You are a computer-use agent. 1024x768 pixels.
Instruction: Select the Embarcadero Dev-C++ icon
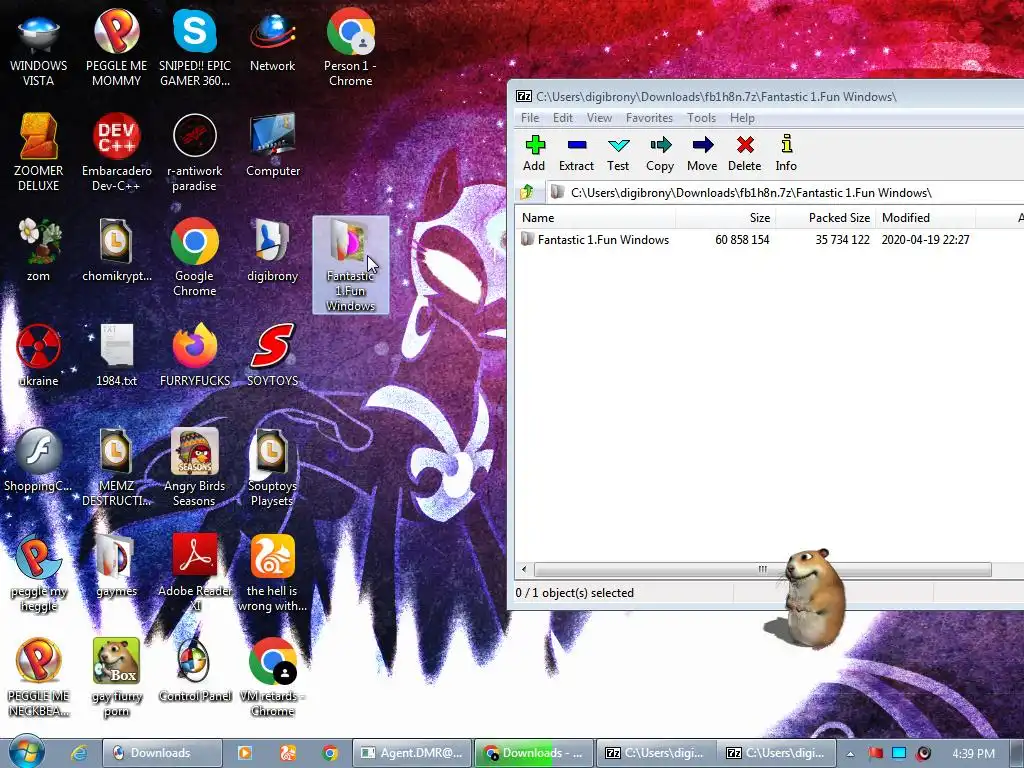116,153
